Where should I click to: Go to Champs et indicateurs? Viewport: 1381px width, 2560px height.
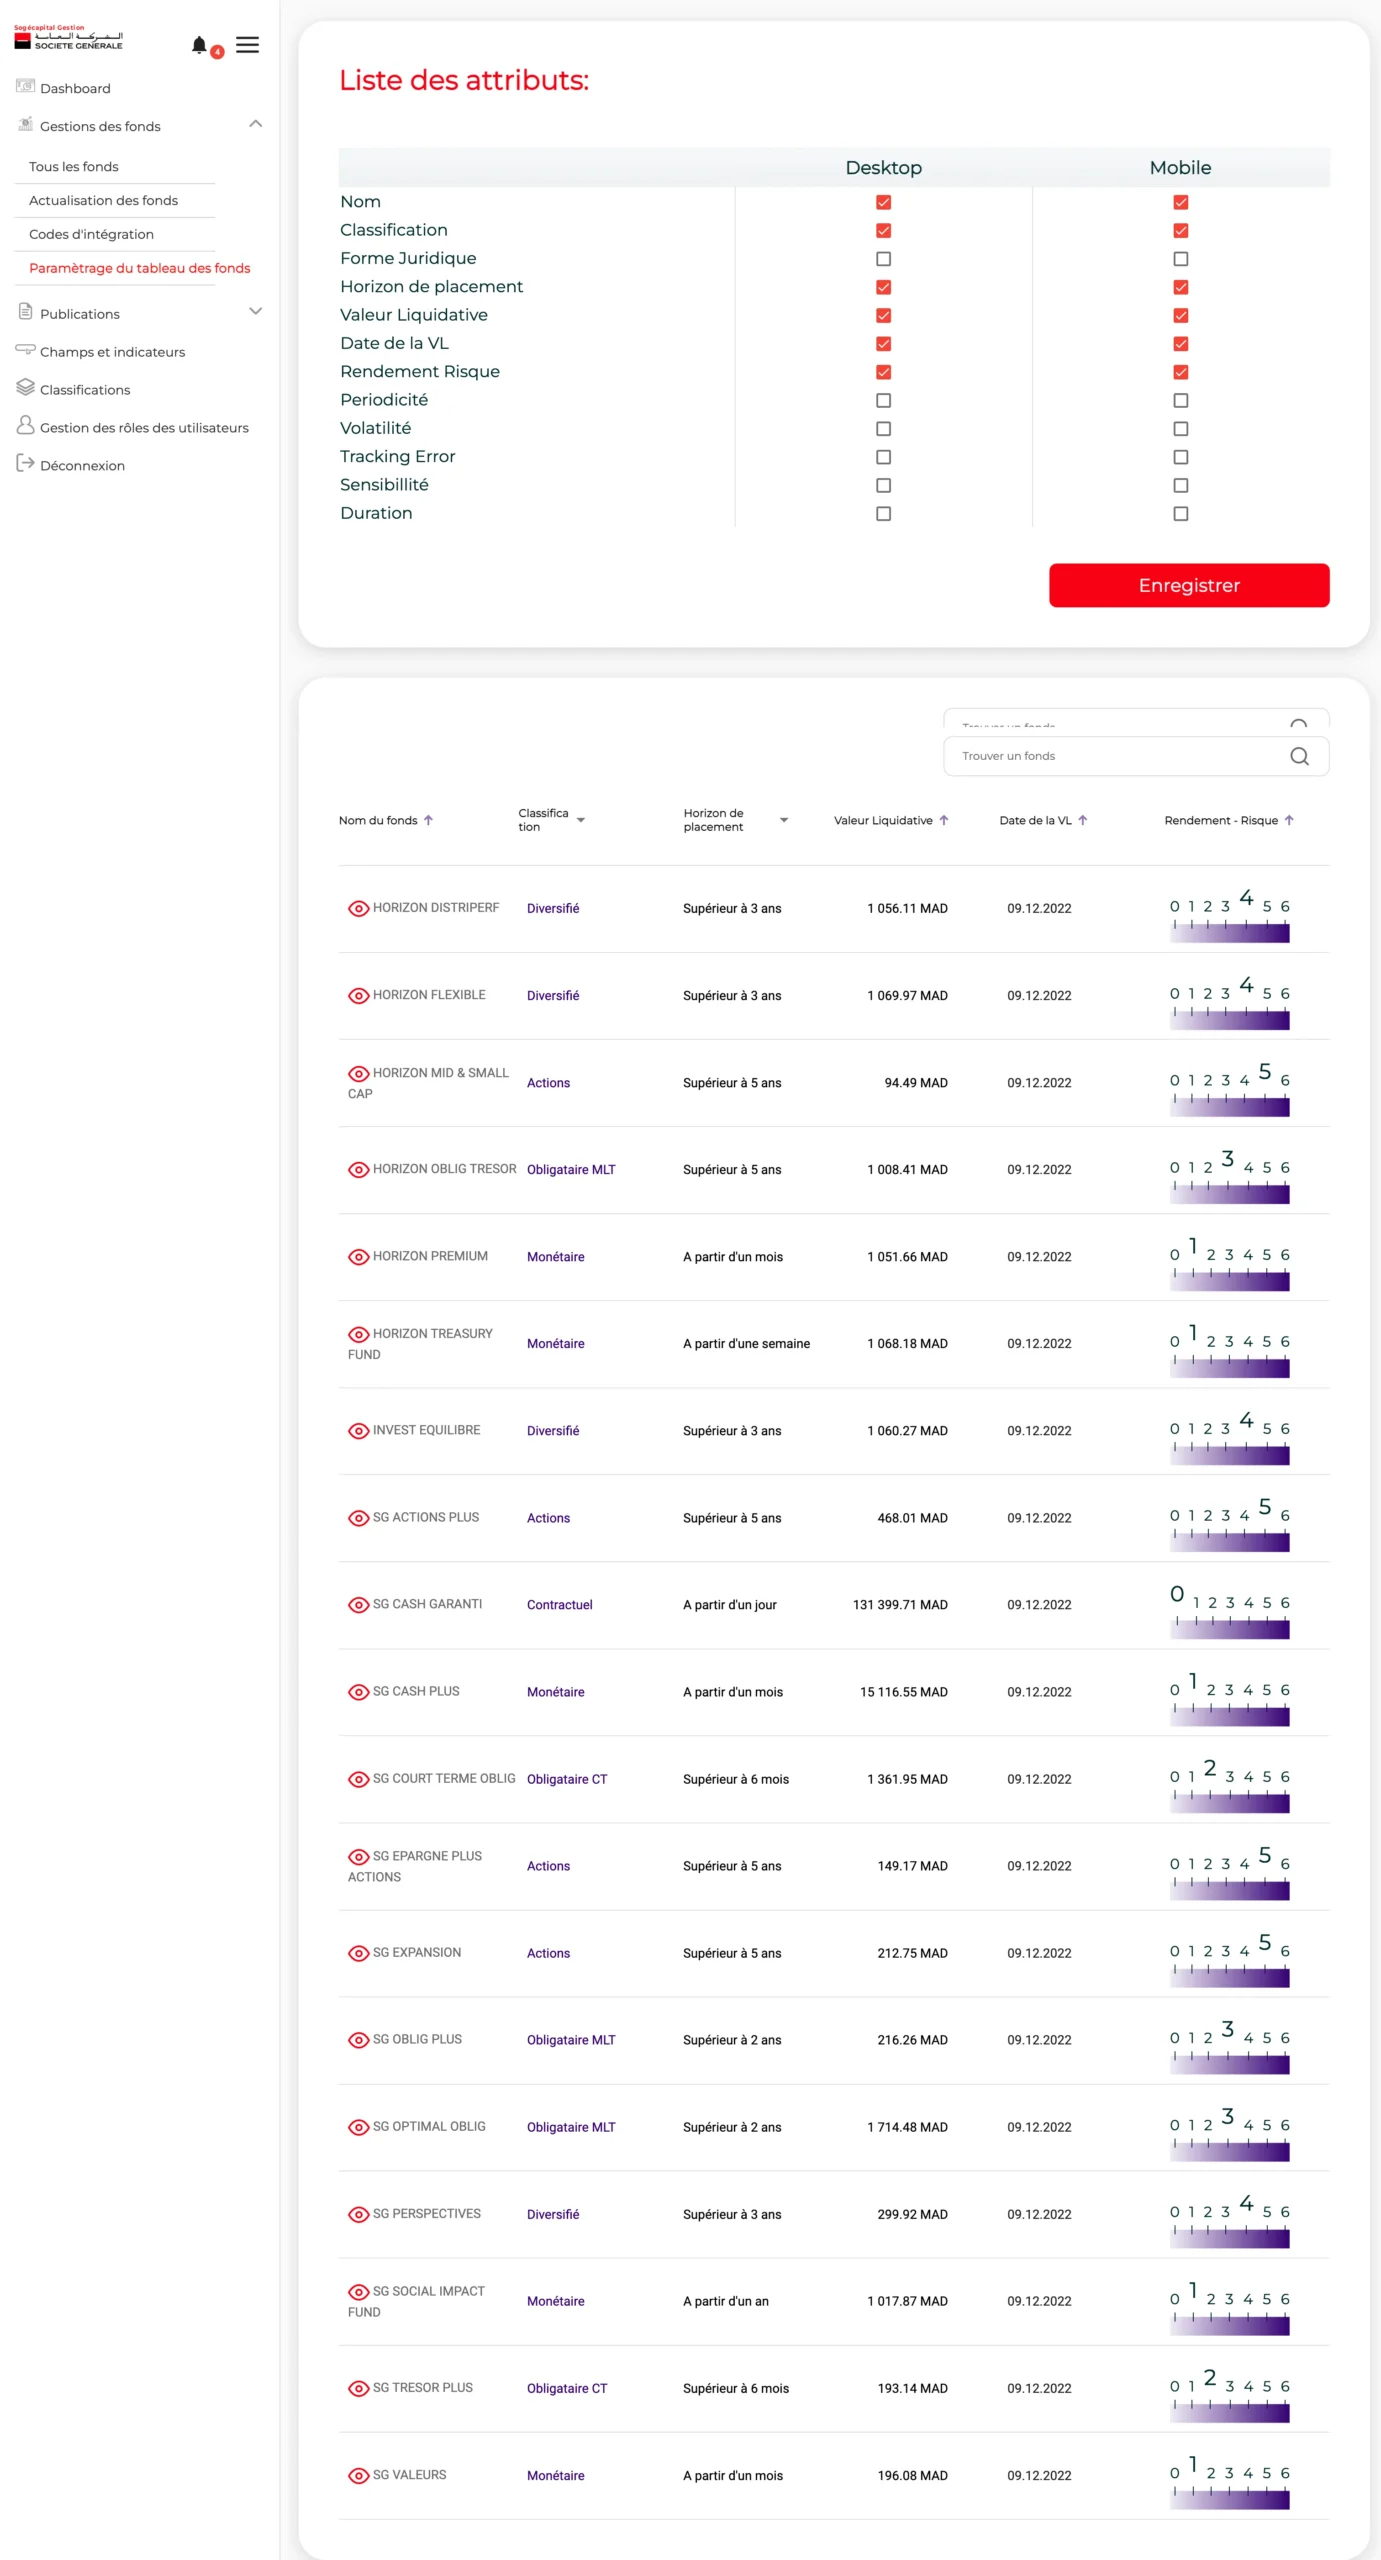(112, 352)
